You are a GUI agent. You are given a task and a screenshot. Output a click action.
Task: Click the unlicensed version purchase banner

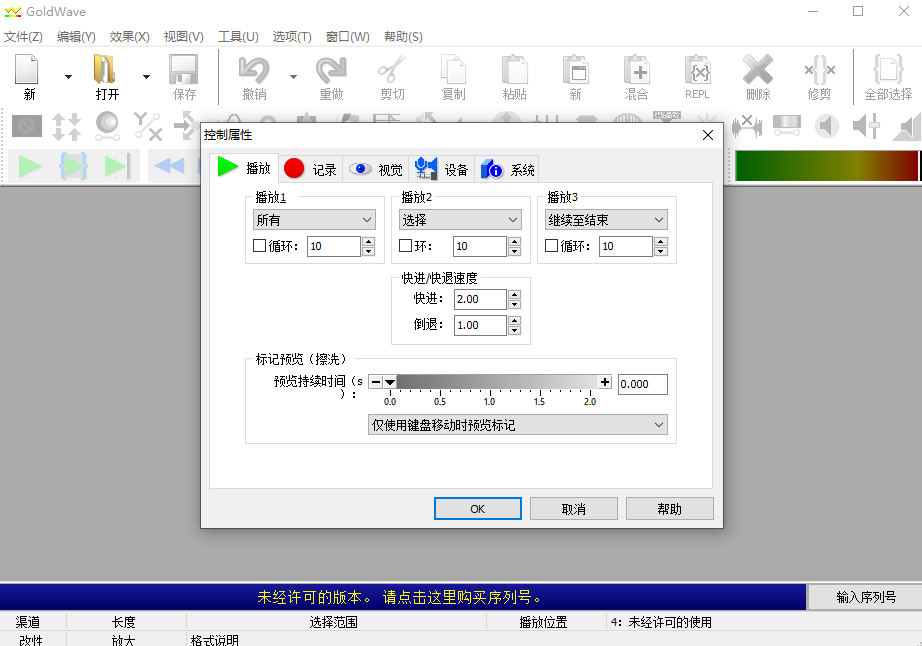click(403, 597)
